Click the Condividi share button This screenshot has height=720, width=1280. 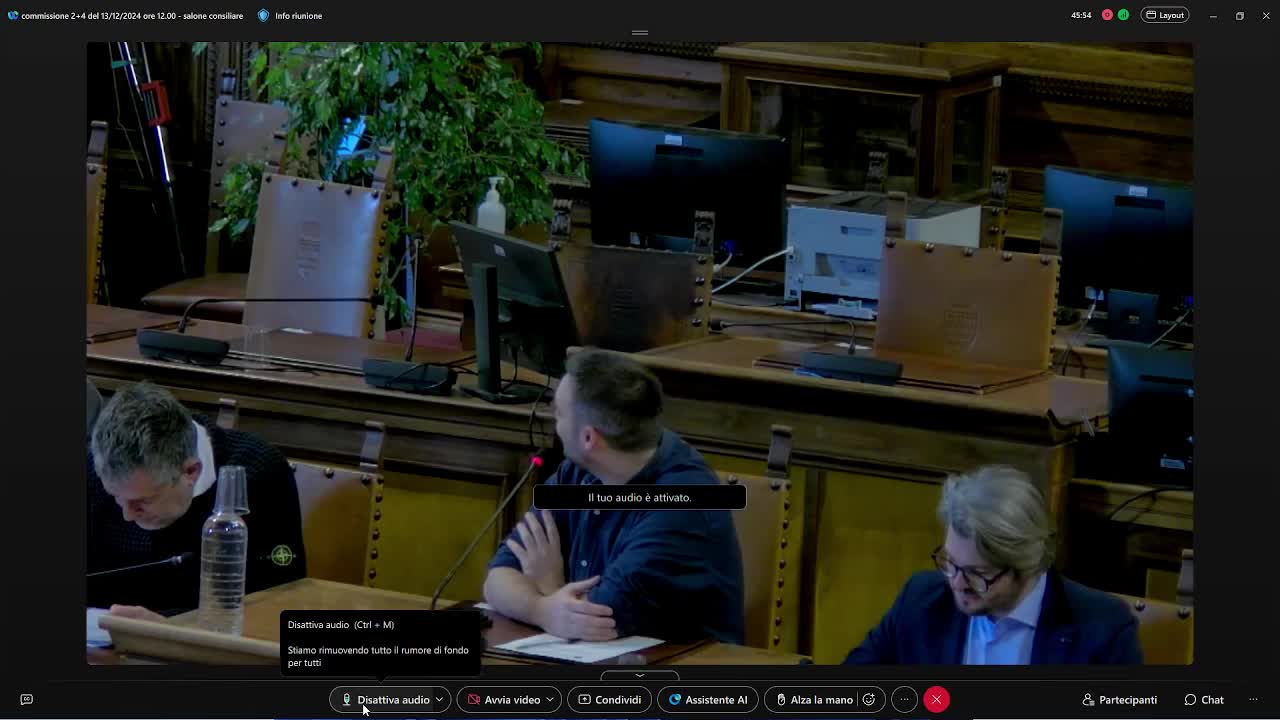coord(609,700)
